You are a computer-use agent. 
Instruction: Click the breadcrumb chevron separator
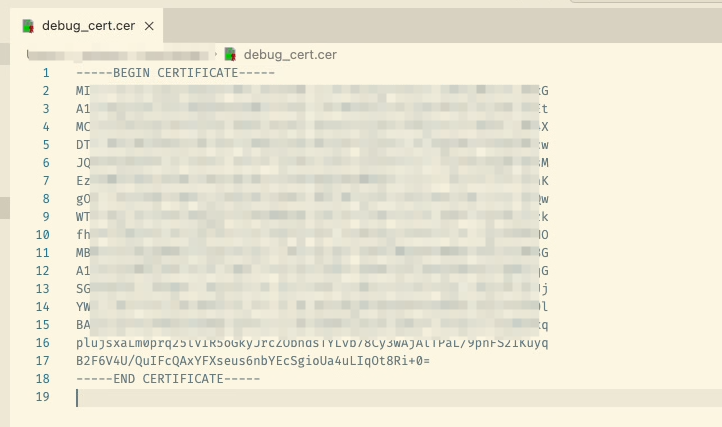click(x=216, y=54)
